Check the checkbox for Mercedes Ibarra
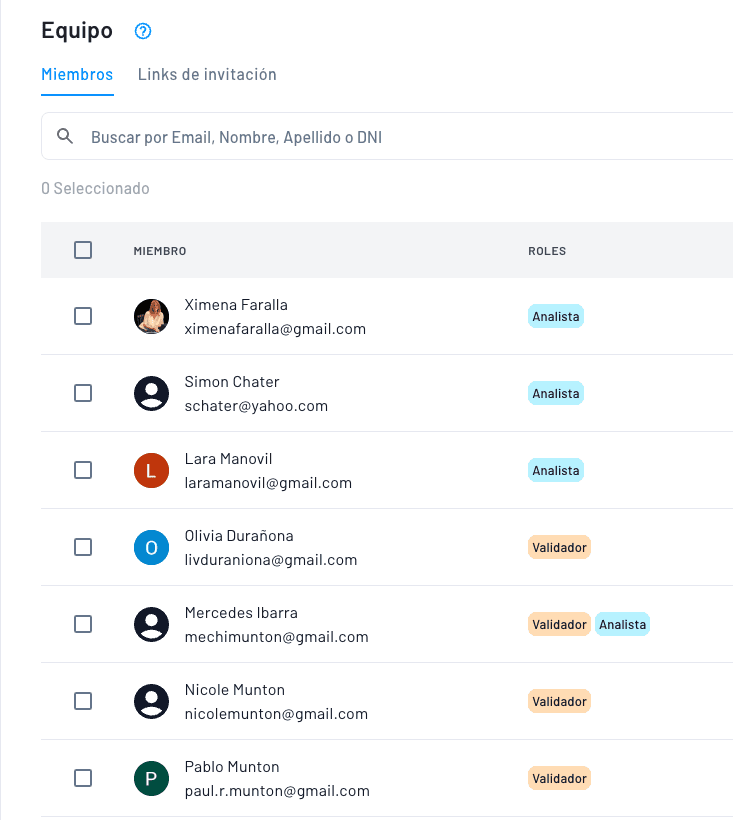This screenshot has width=733, height=820. click(x=83, y=624)
